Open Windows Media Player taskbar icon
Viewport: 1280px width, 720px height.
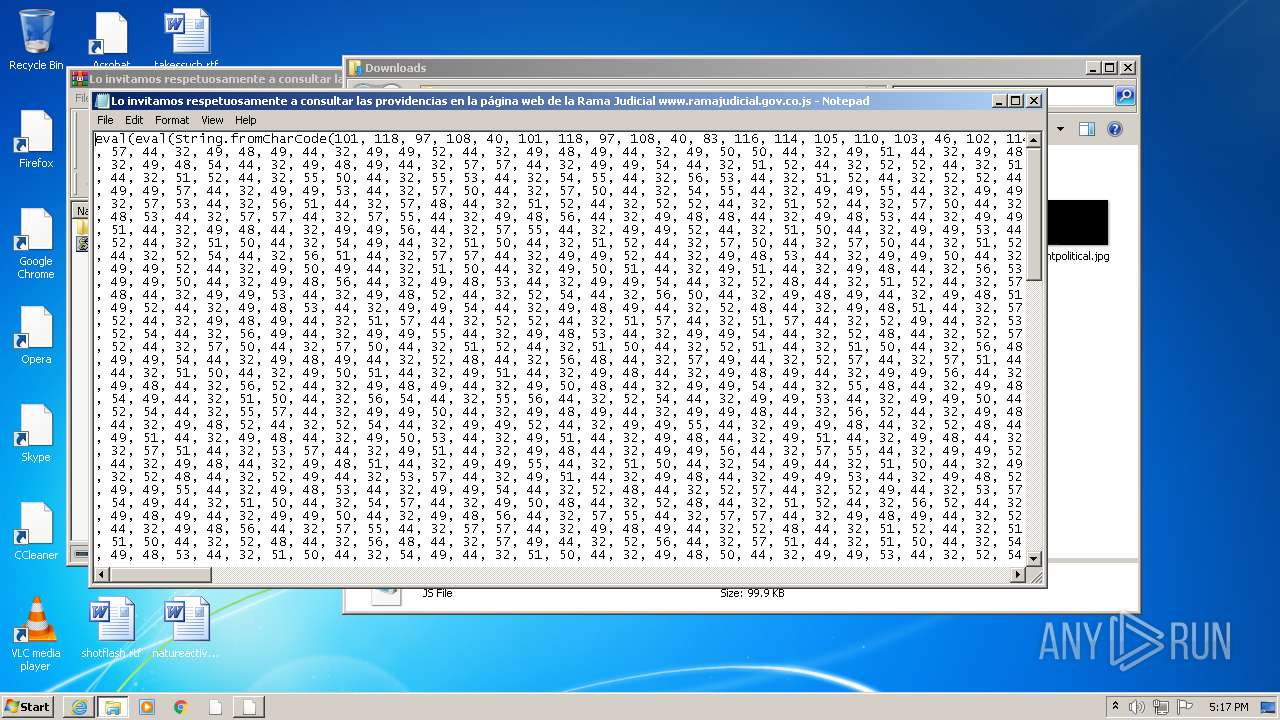tap(147, 707)
